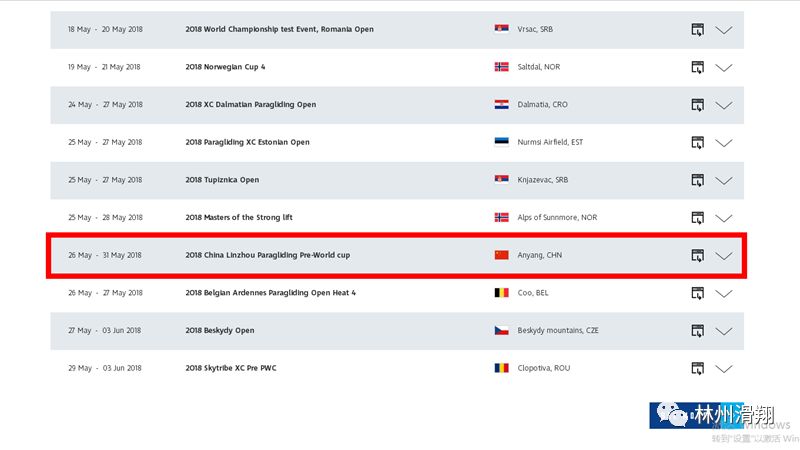The image size is (800, 450).
Task: Add Tupiznica Open to calendar
Action: [x=697, y=180]
